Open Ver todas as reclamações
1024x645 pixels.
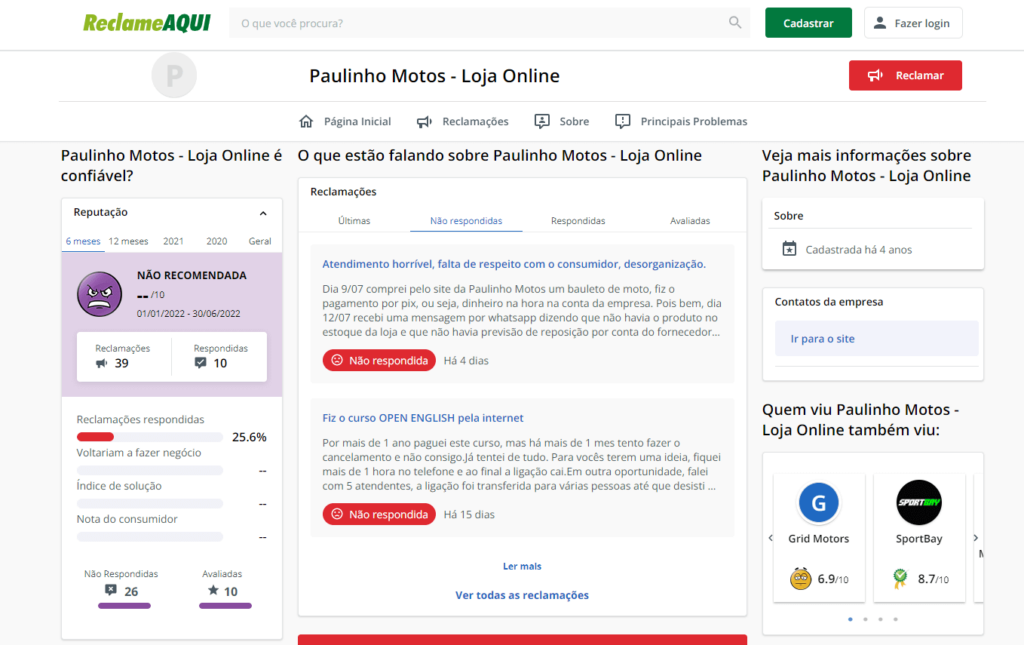522,595
